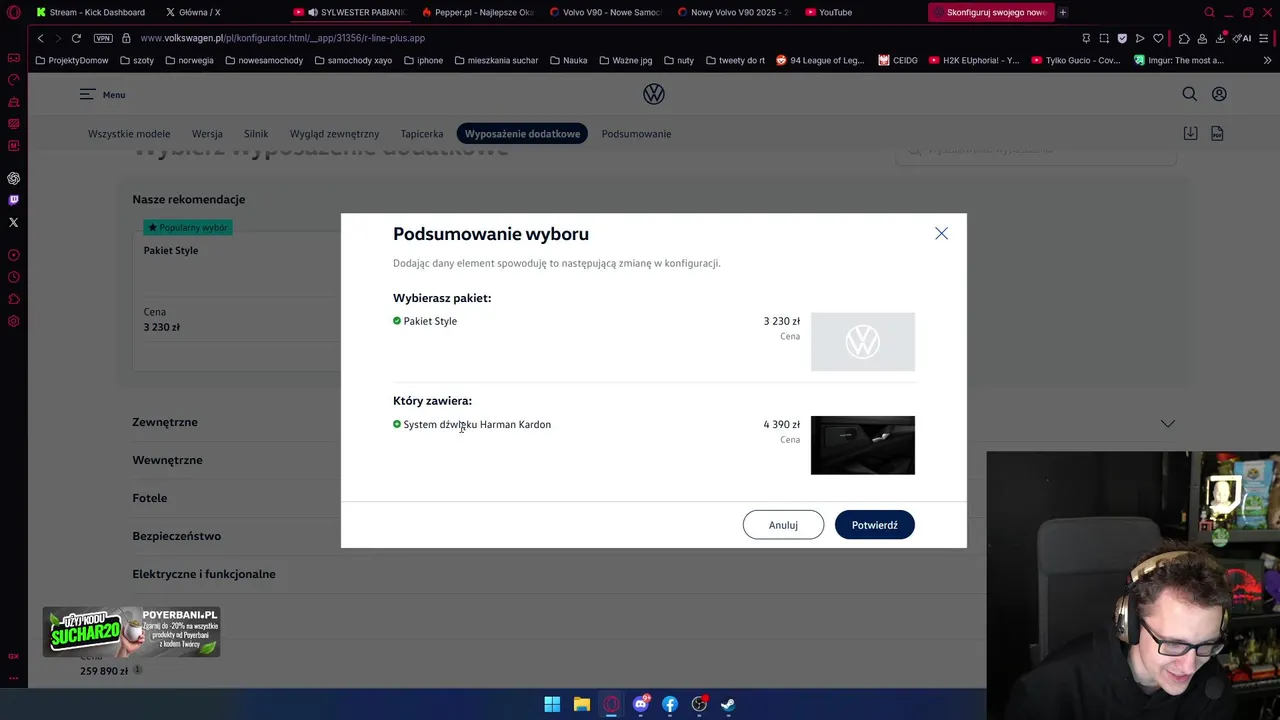Go back with browser back arrow

click(x=40, y=38)
